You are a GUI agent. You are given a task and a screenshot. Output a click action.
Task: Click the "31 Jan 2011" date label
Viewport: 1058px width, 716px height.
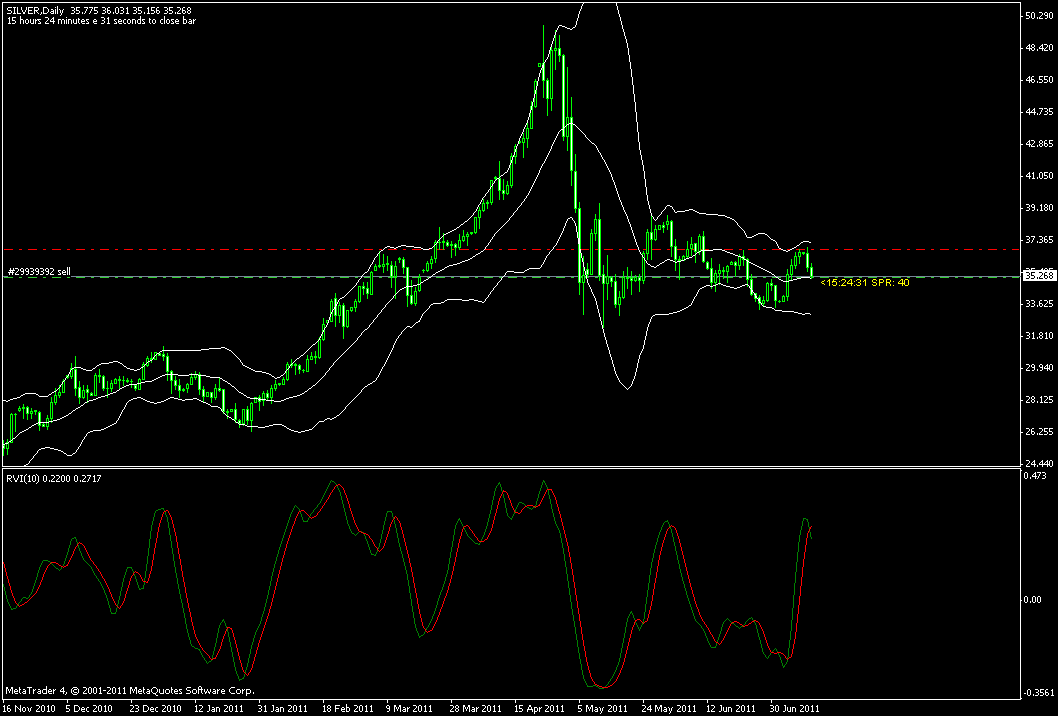tap(283, 709)
